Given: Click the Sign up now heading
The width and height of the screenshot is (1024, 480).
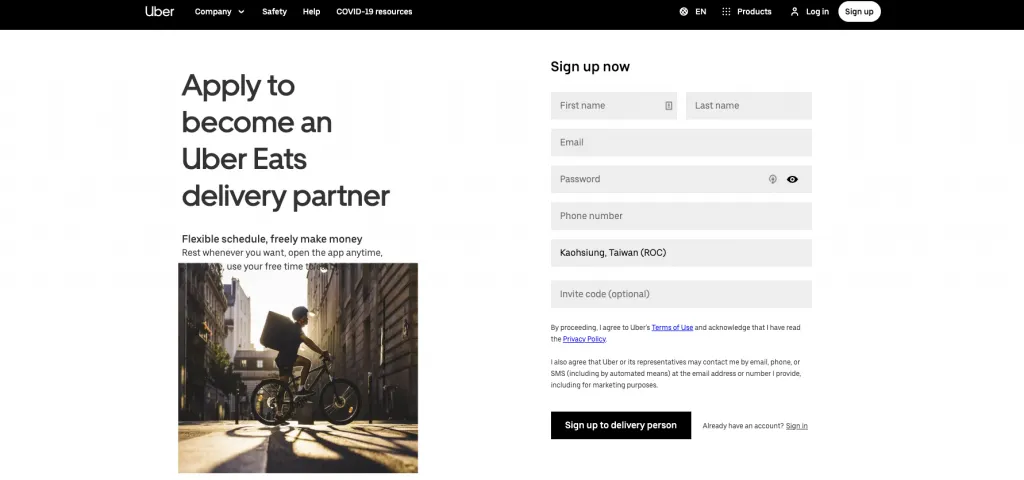Looking at the screenshot, I should click(x=590, y=67).
